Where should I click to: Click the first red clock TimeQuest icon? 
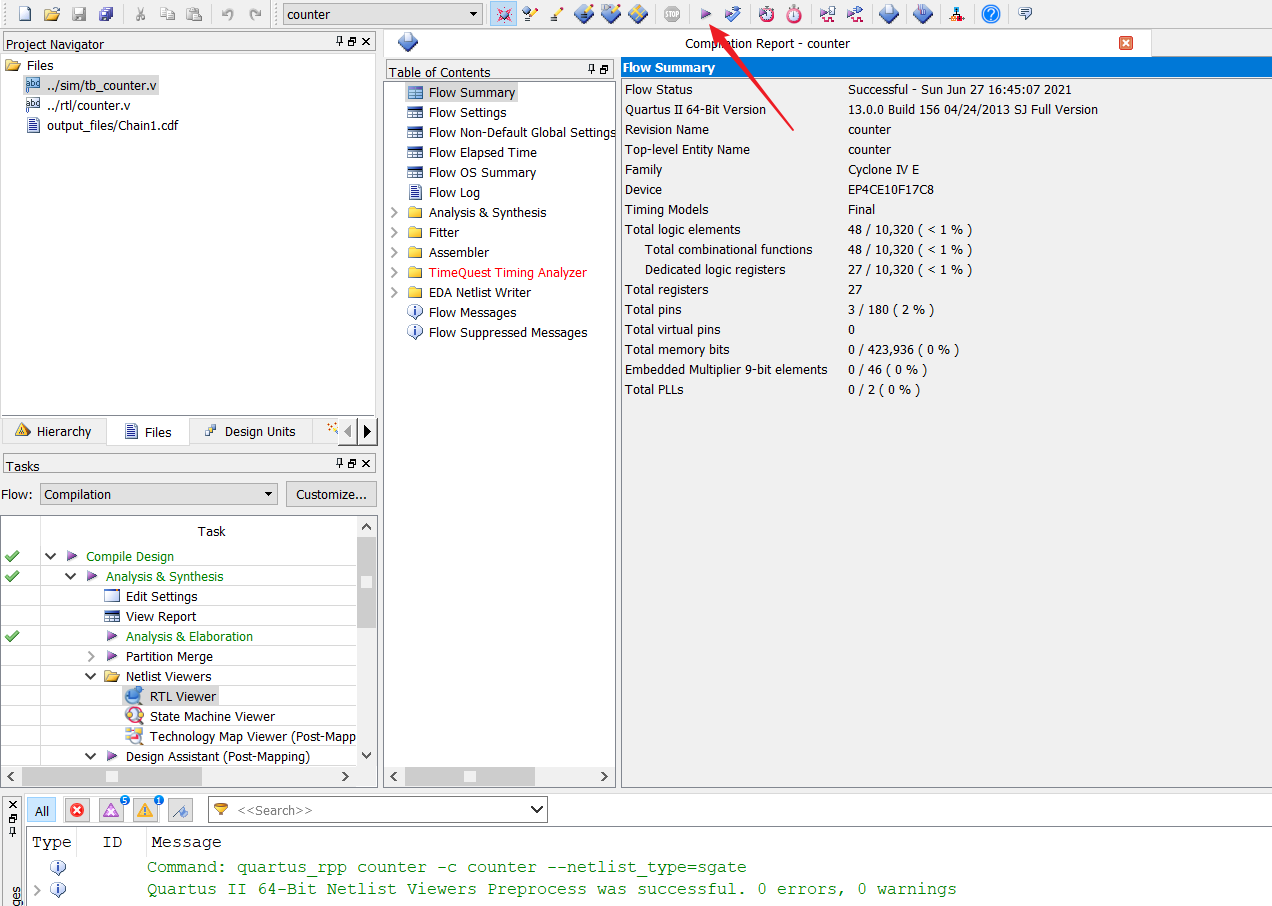point(766,14)
